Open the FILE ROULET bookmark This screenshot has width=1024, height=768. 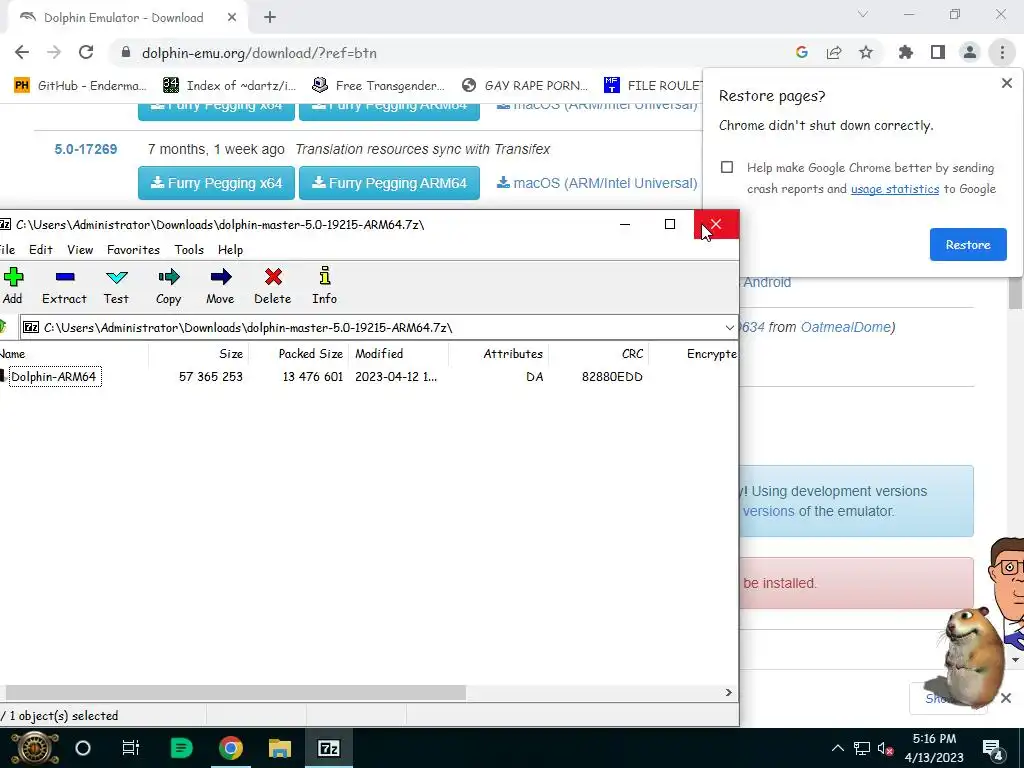(653, 85)
